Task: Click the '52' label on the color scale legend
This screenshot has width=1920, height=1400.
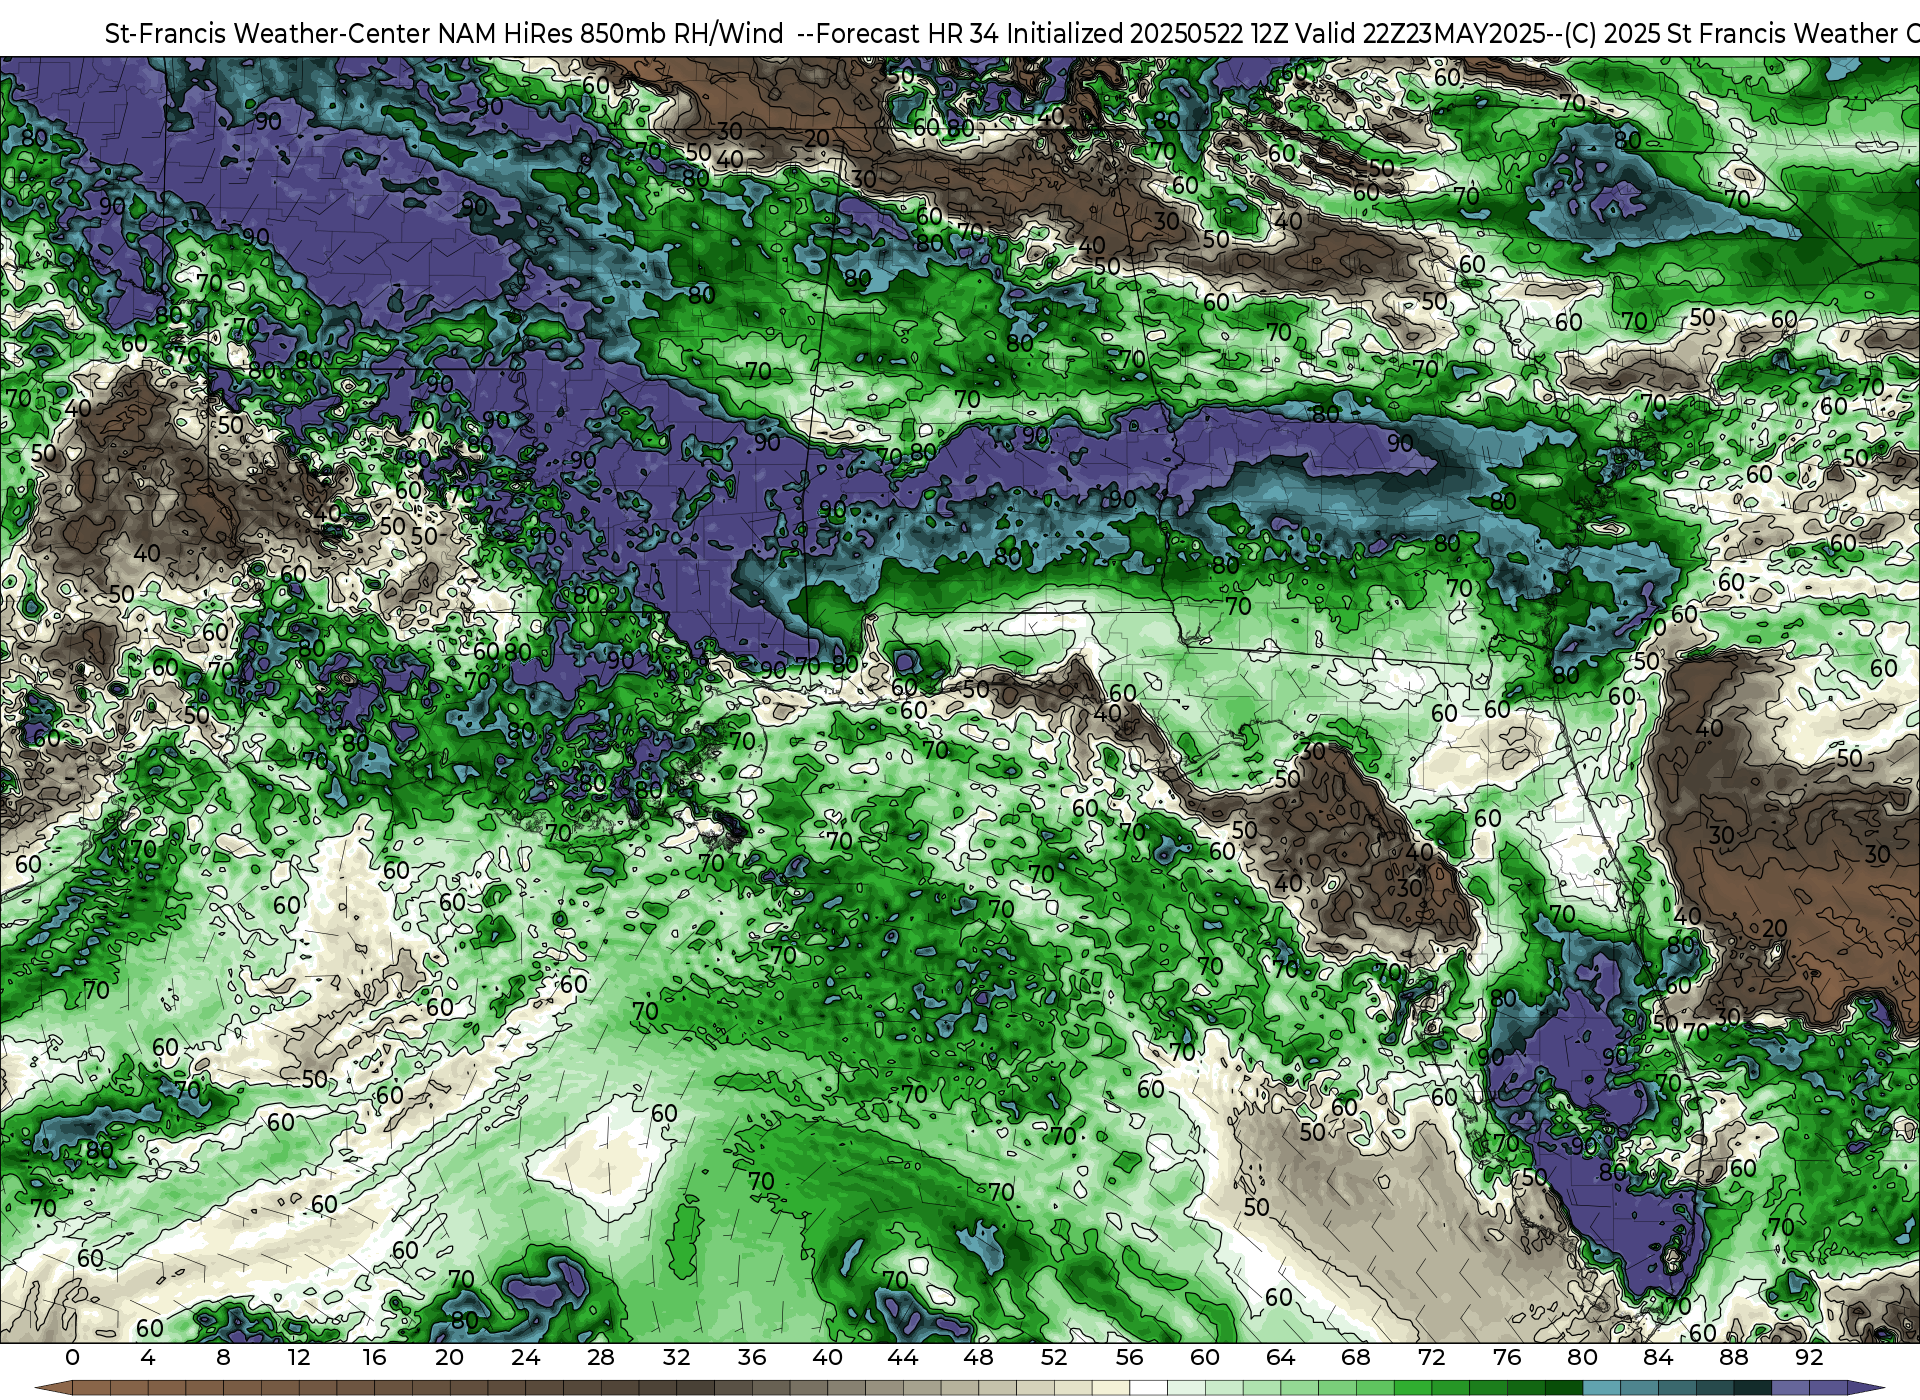Action: tap(1054, 1357)
